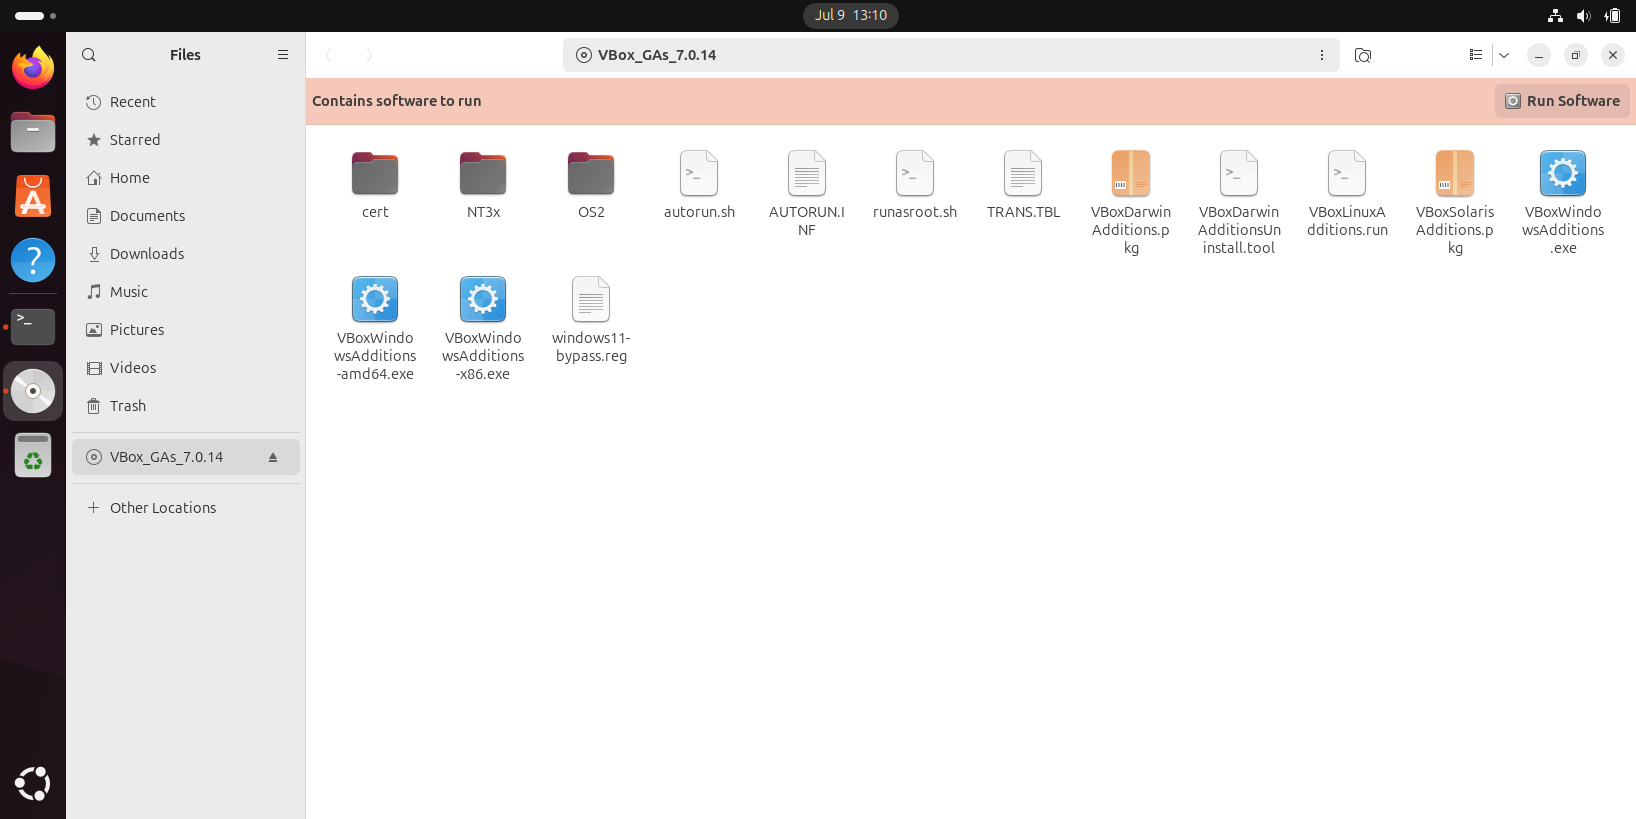Switch to list view

click(x=1476, y=55)
